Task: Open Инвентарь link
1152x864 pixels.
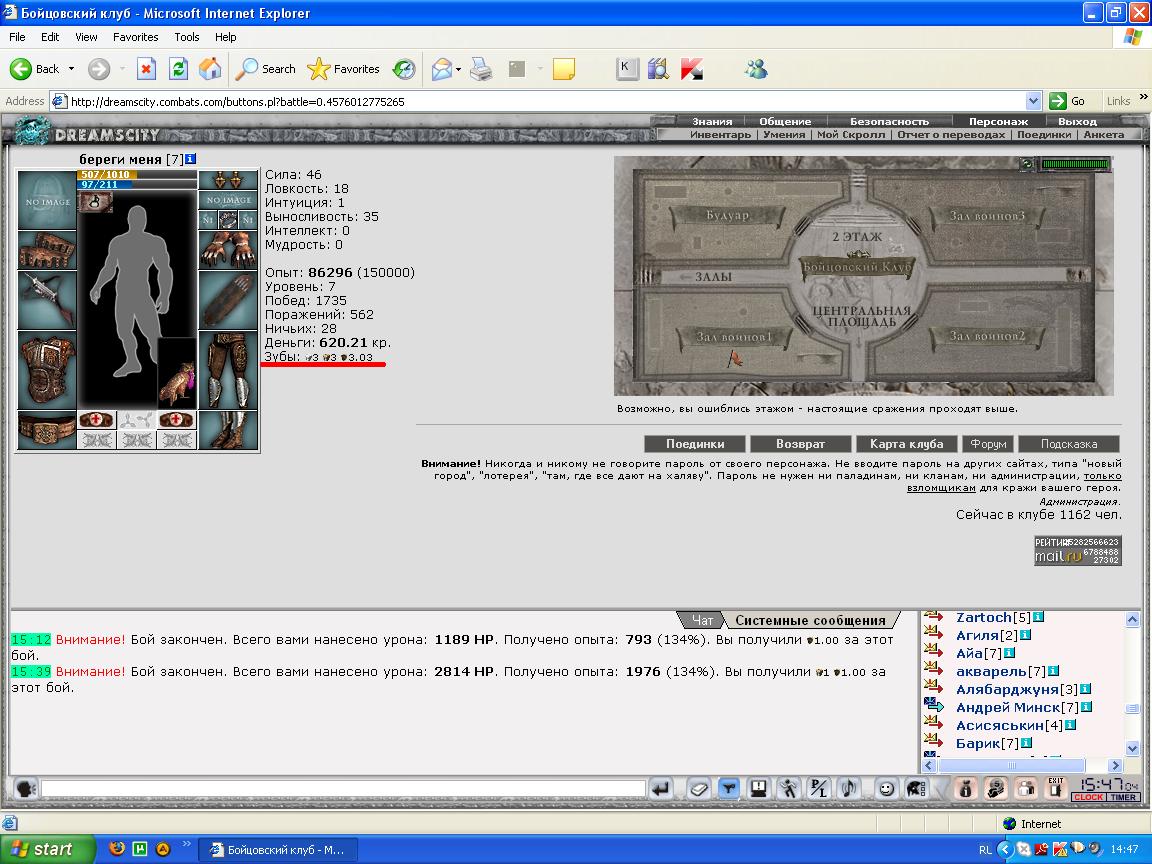Action: click(x=720, y=134)
